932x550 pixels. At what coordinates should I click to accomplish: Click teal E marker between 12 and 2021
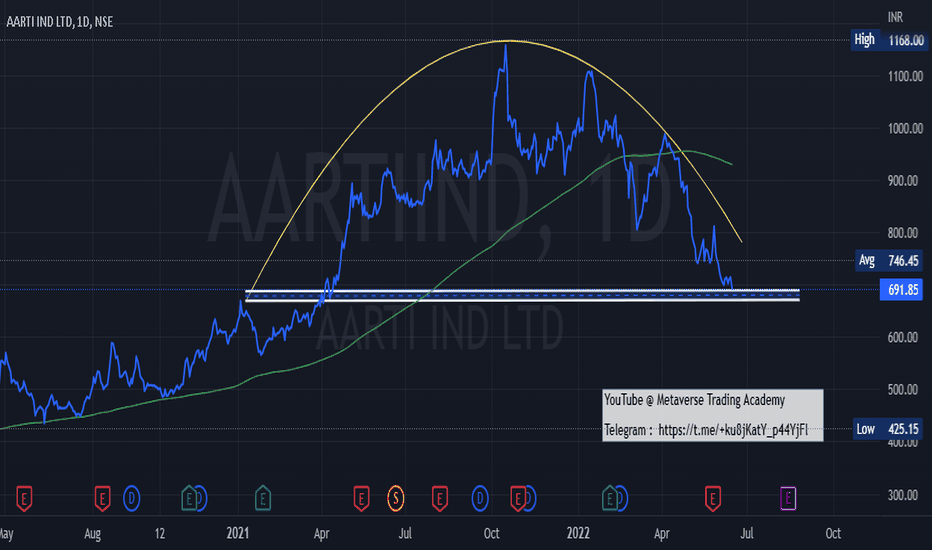click(189, 498)
